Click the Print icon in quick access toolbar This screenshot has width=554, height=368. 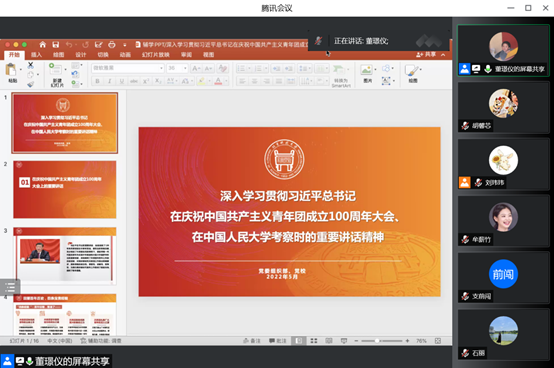tap(112, 44)
